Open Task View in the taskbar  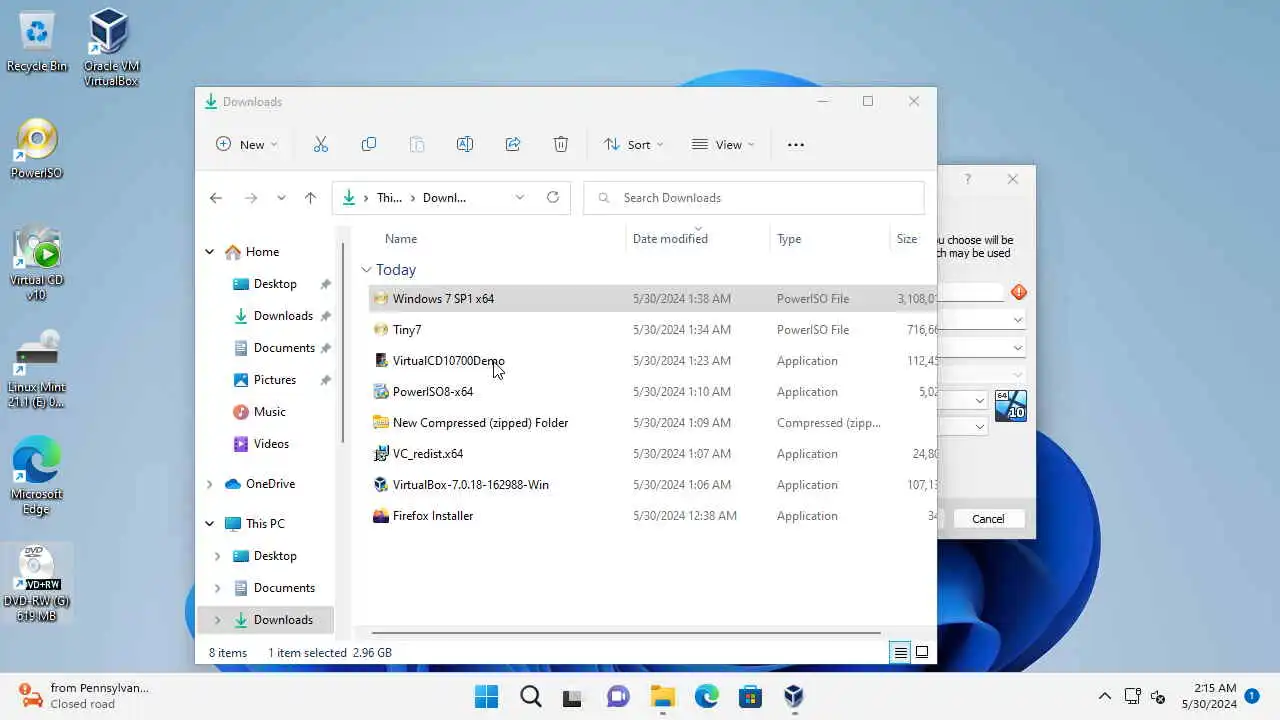[572, 697]
